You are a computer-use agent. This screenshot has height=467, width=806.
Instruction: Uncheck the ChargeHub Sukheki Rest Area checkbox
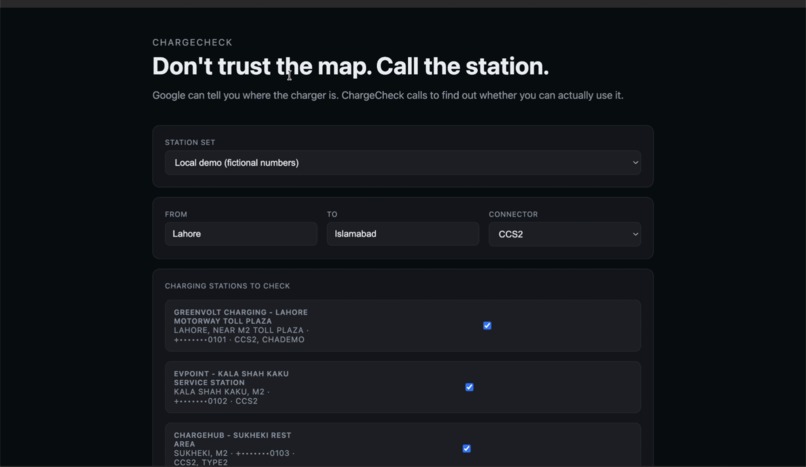click(x=467, y=449)
